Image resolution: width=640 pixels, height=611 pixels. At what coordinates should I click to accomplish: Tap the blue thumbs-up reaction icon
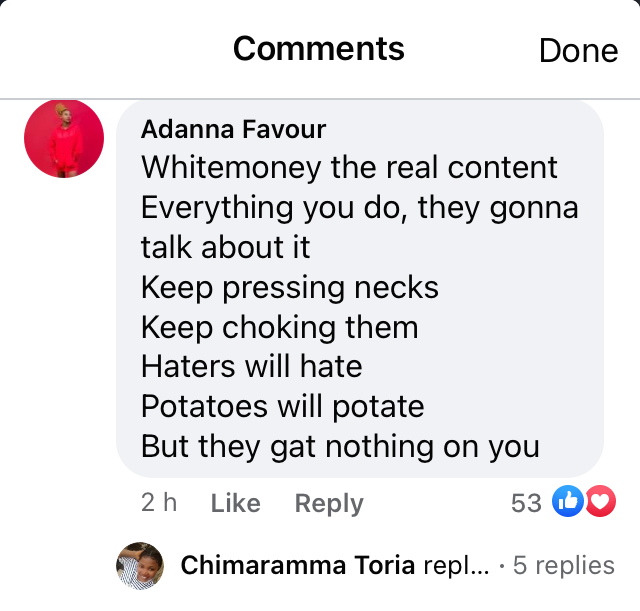coord(568,501)
